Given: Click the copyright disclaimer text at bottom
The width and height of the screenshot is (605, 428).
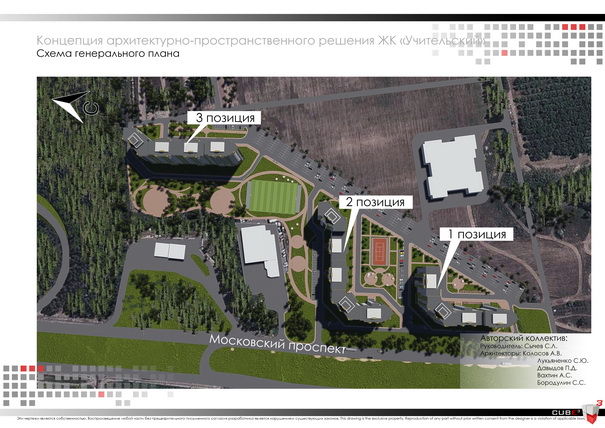Looking at the screenshot, I should point(280,415).
